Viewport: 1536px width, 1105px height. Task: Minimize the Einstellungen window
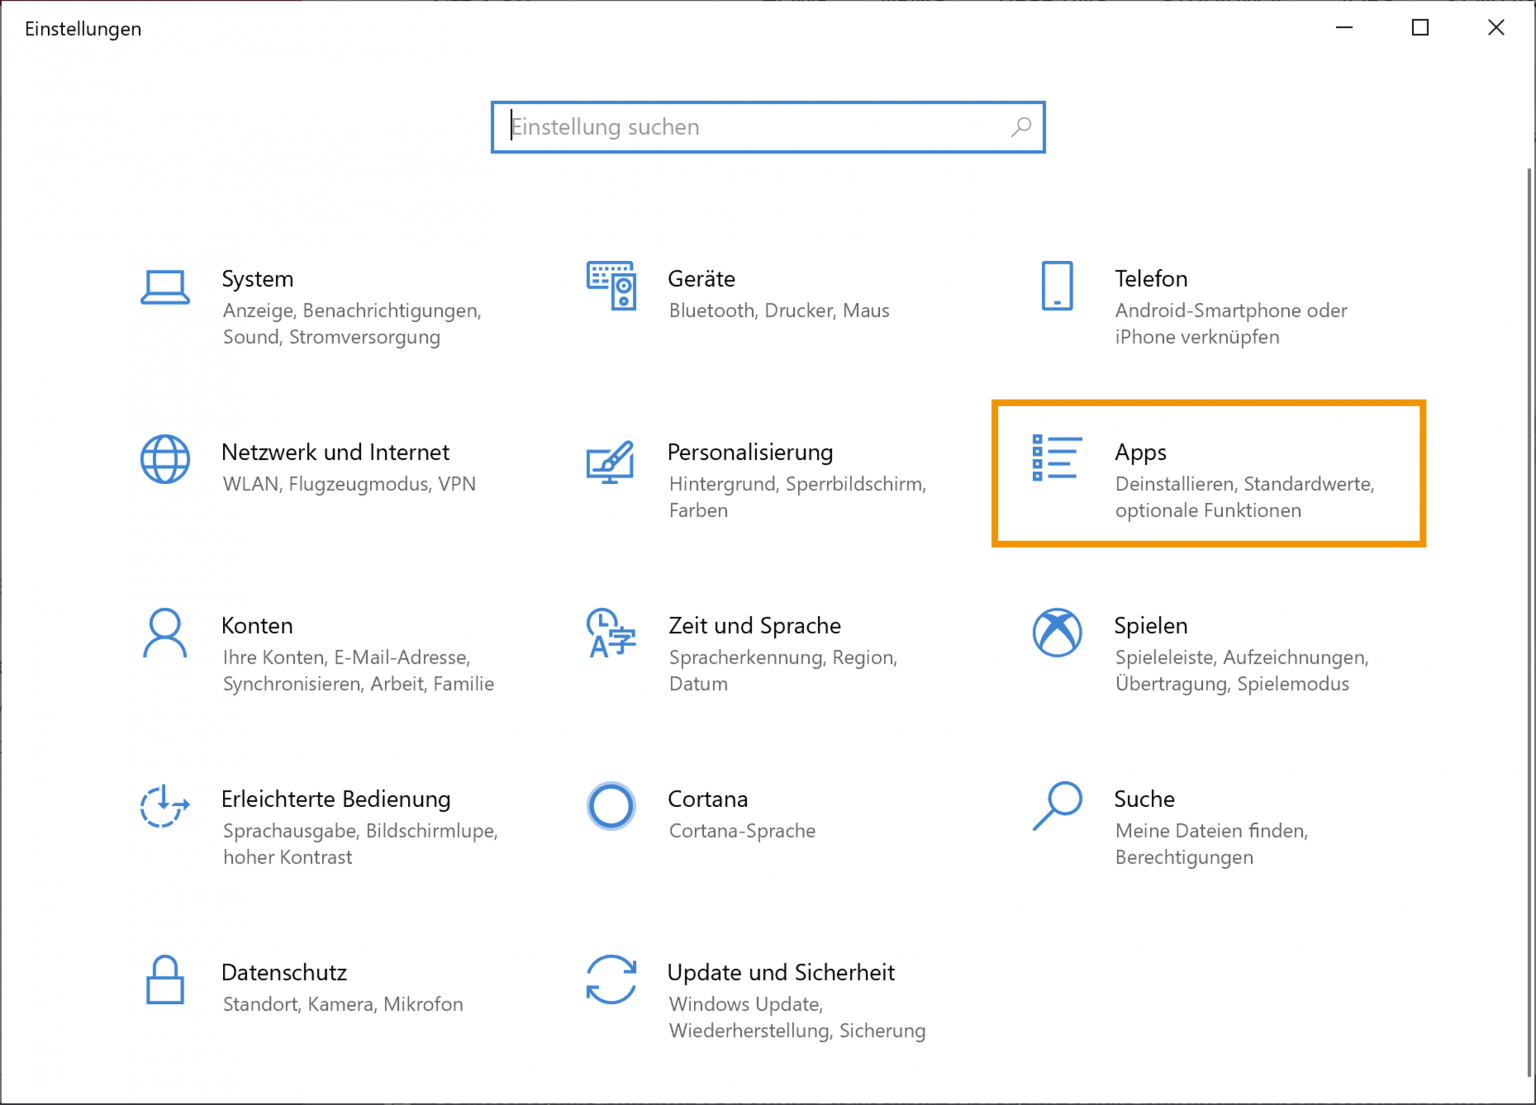pos(1344,28)
